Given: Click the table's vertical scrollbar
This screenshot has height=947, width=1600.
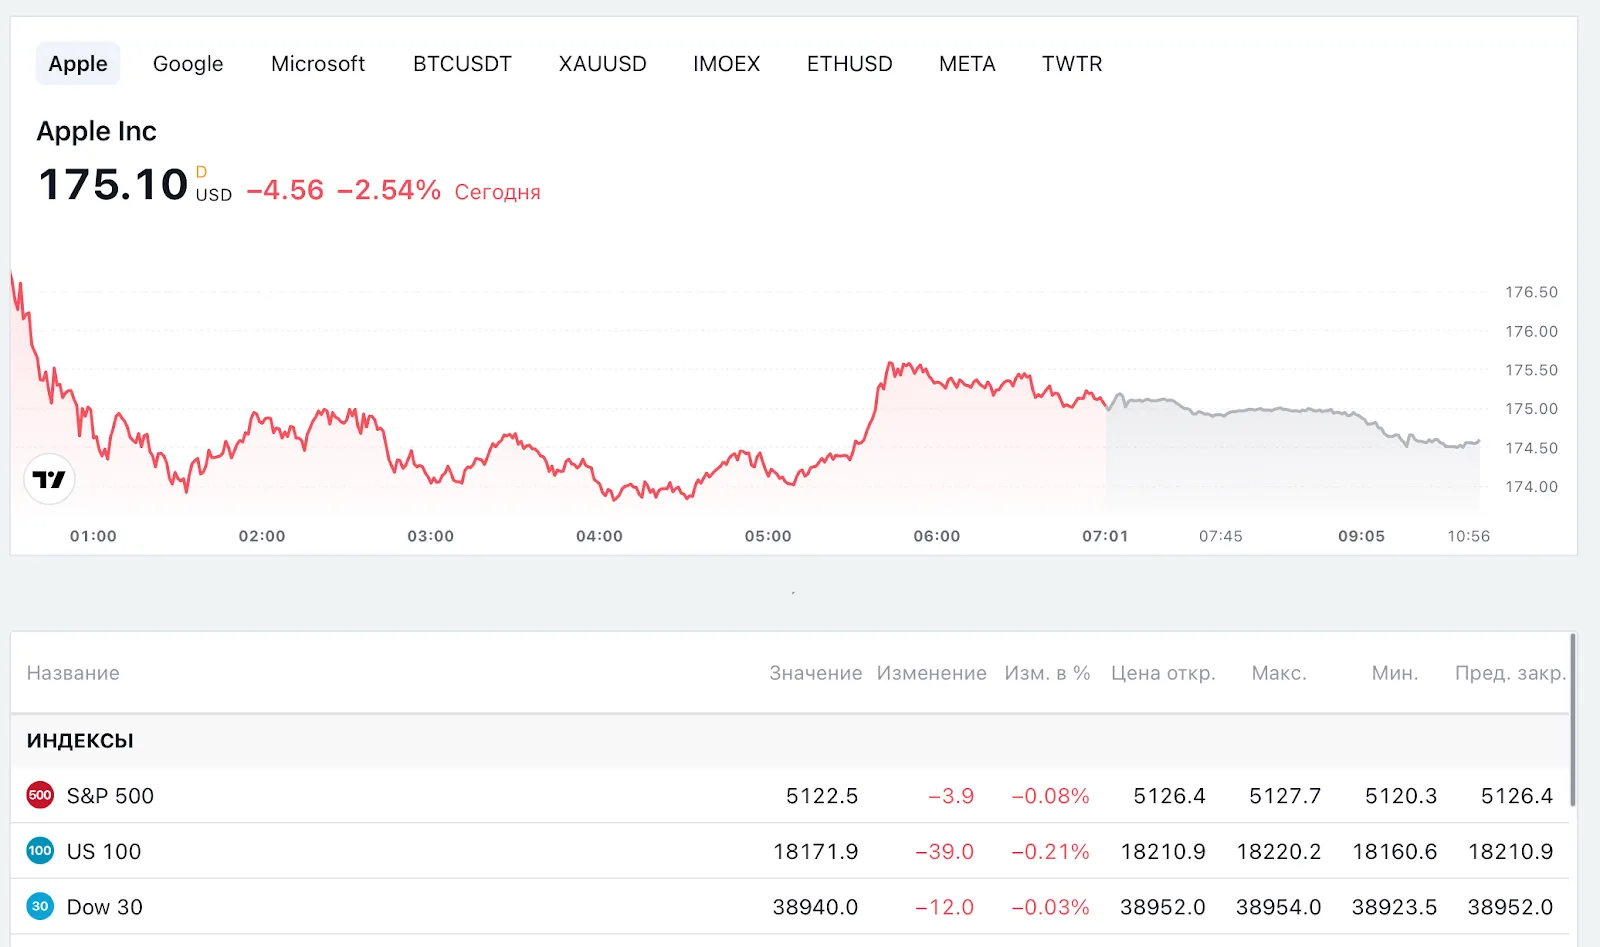Looking at the screenshot, I should 1573,720.
